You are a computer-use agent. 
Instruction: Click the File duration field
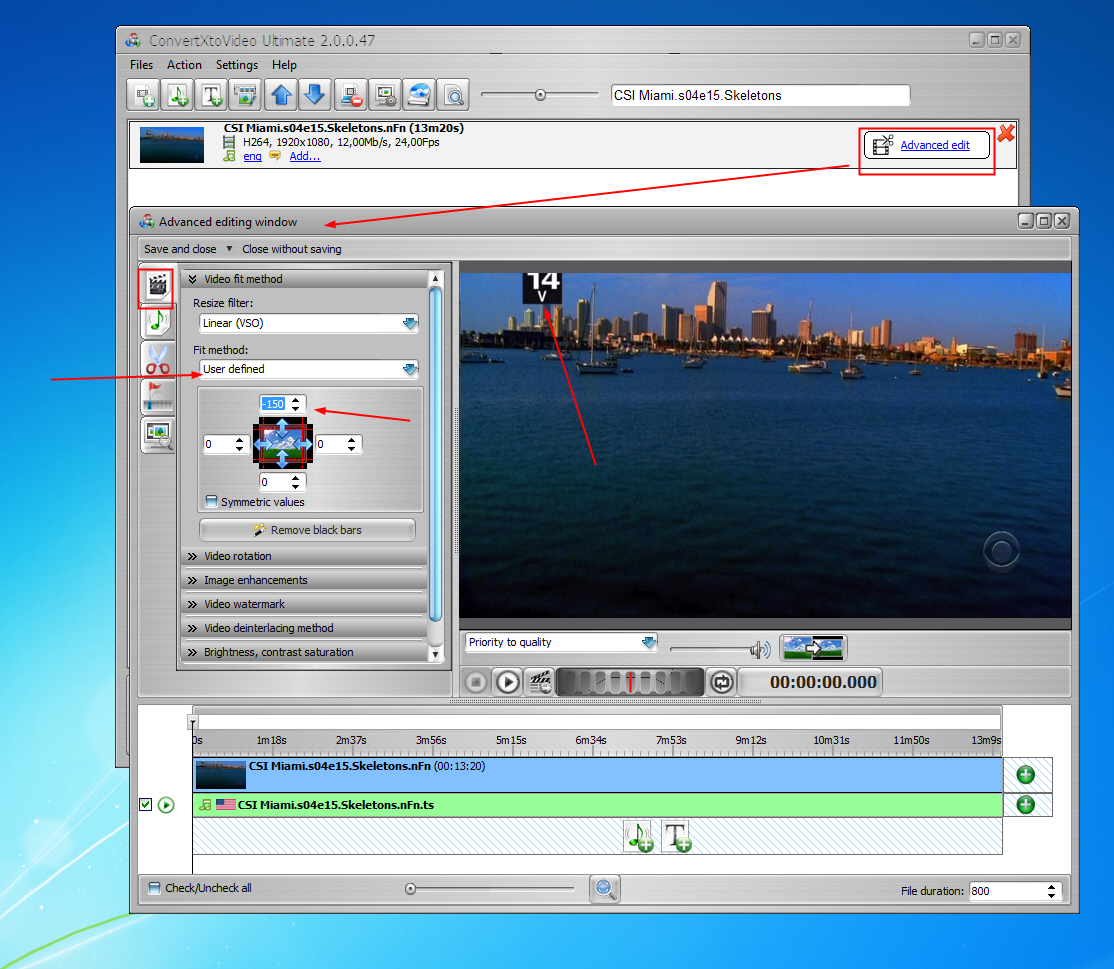coord(1007,891)
